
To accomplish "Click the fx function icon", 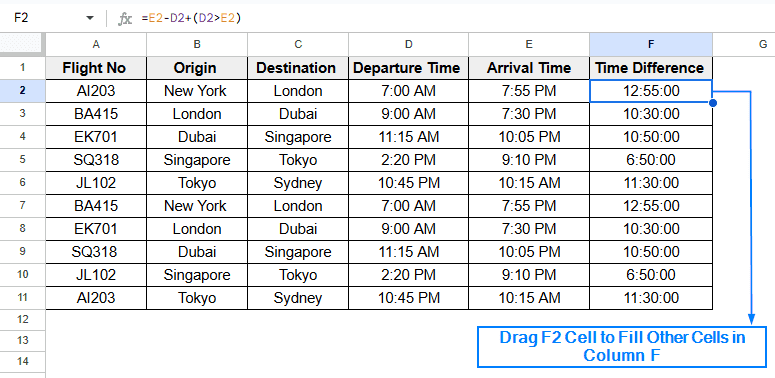I will pyautogui.click(x=125, y=19).
